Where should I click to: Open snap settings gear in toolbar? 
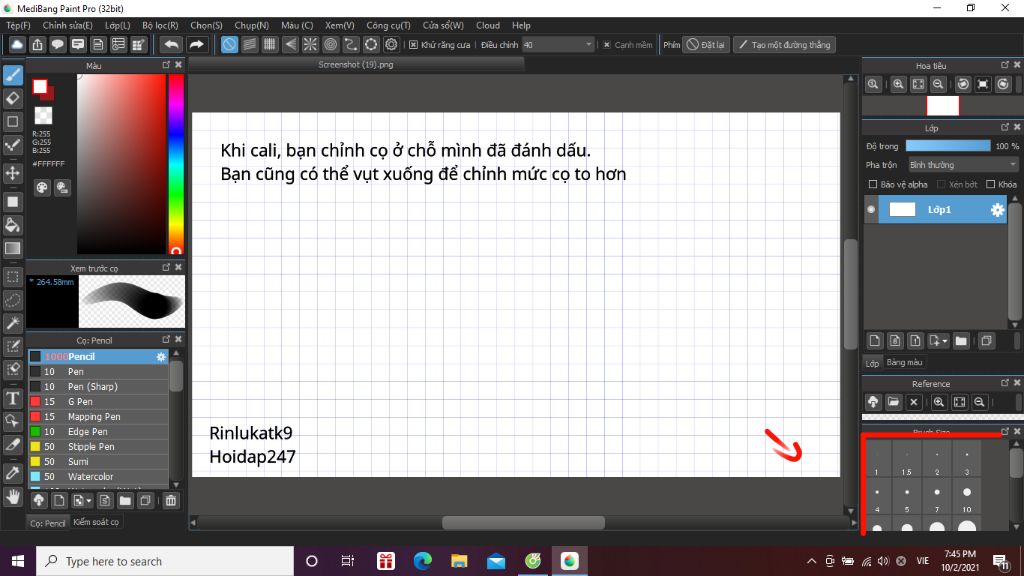391,44
